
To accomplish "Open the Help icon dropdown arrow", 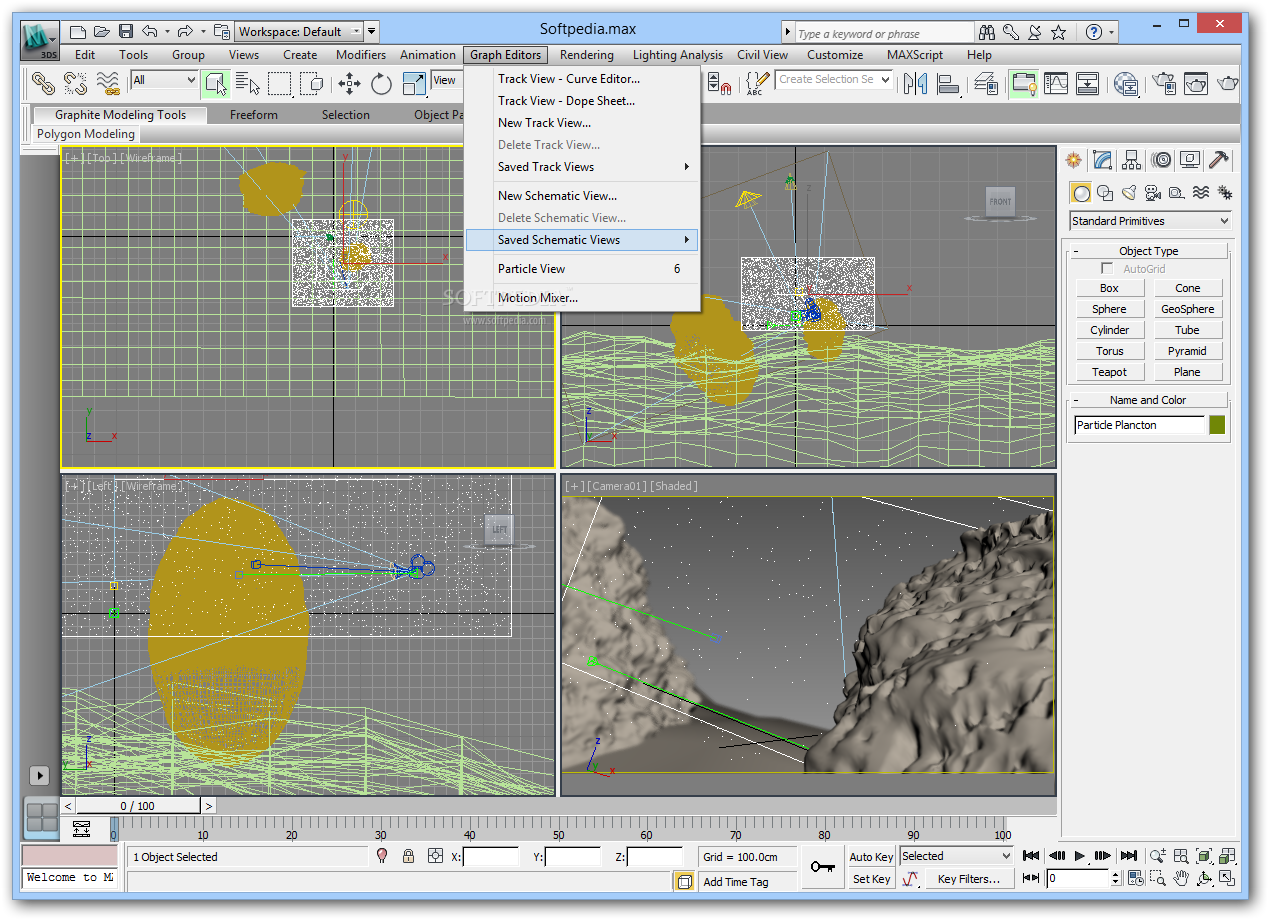I will pos(1111,32).
